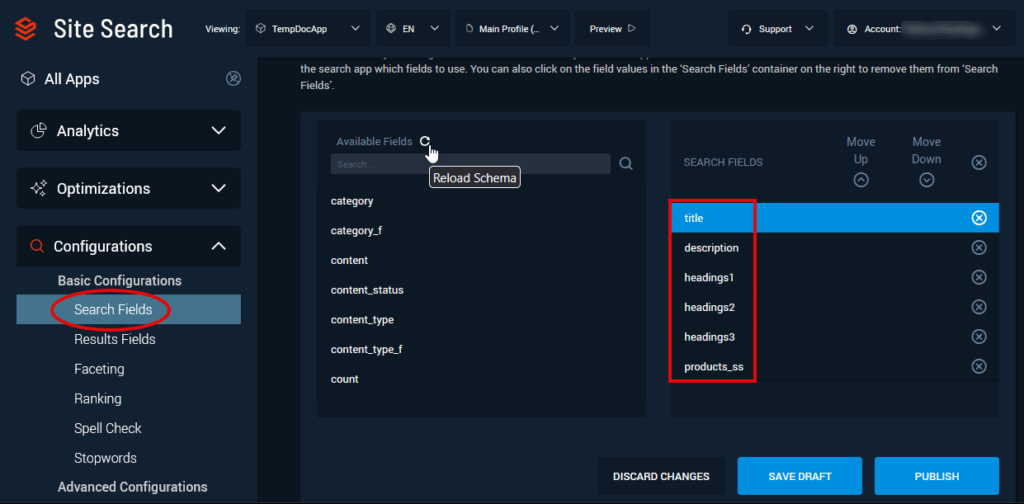This screenshot has height=504, width=1024.
Task: Click the Save Draft button
Action: (x=799, y=476)
